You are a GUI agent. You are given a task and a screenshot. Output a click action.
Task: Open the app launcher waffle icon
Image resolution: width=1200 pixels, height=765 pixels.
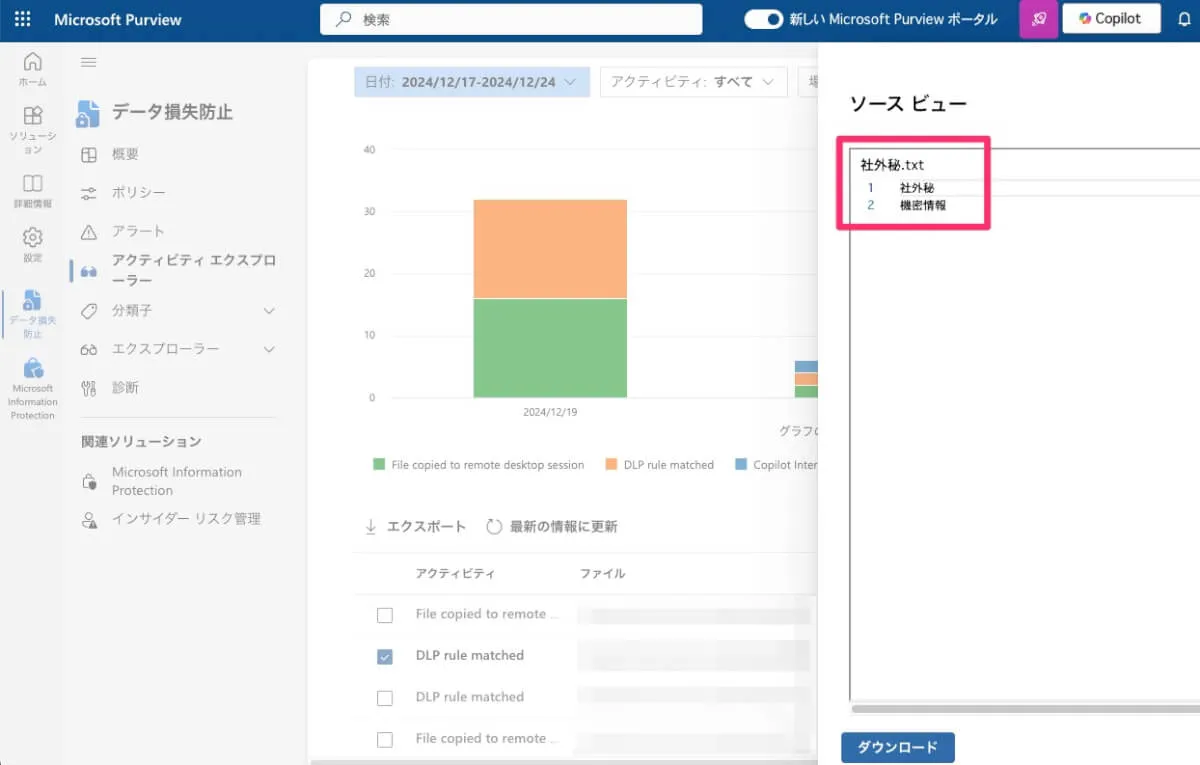[22, 19]
